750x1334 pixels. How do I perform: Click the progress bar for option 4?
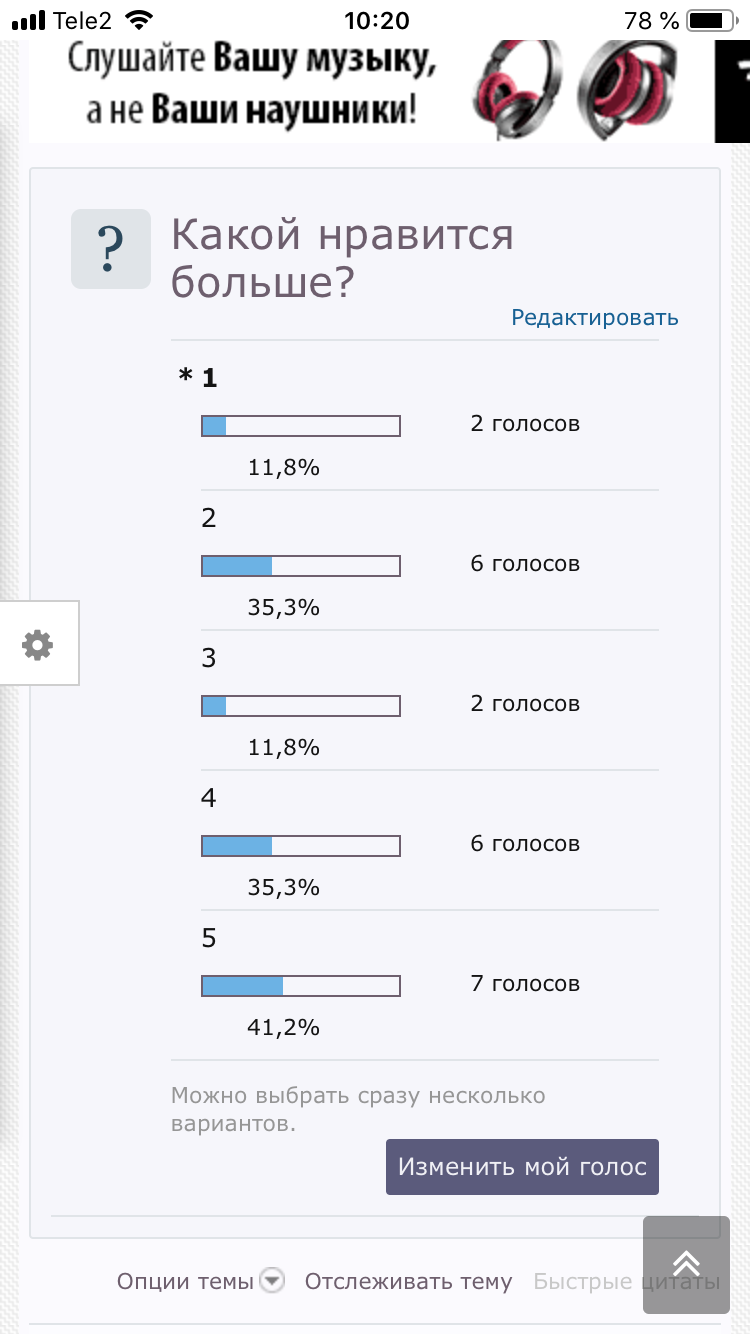(301, 846)
